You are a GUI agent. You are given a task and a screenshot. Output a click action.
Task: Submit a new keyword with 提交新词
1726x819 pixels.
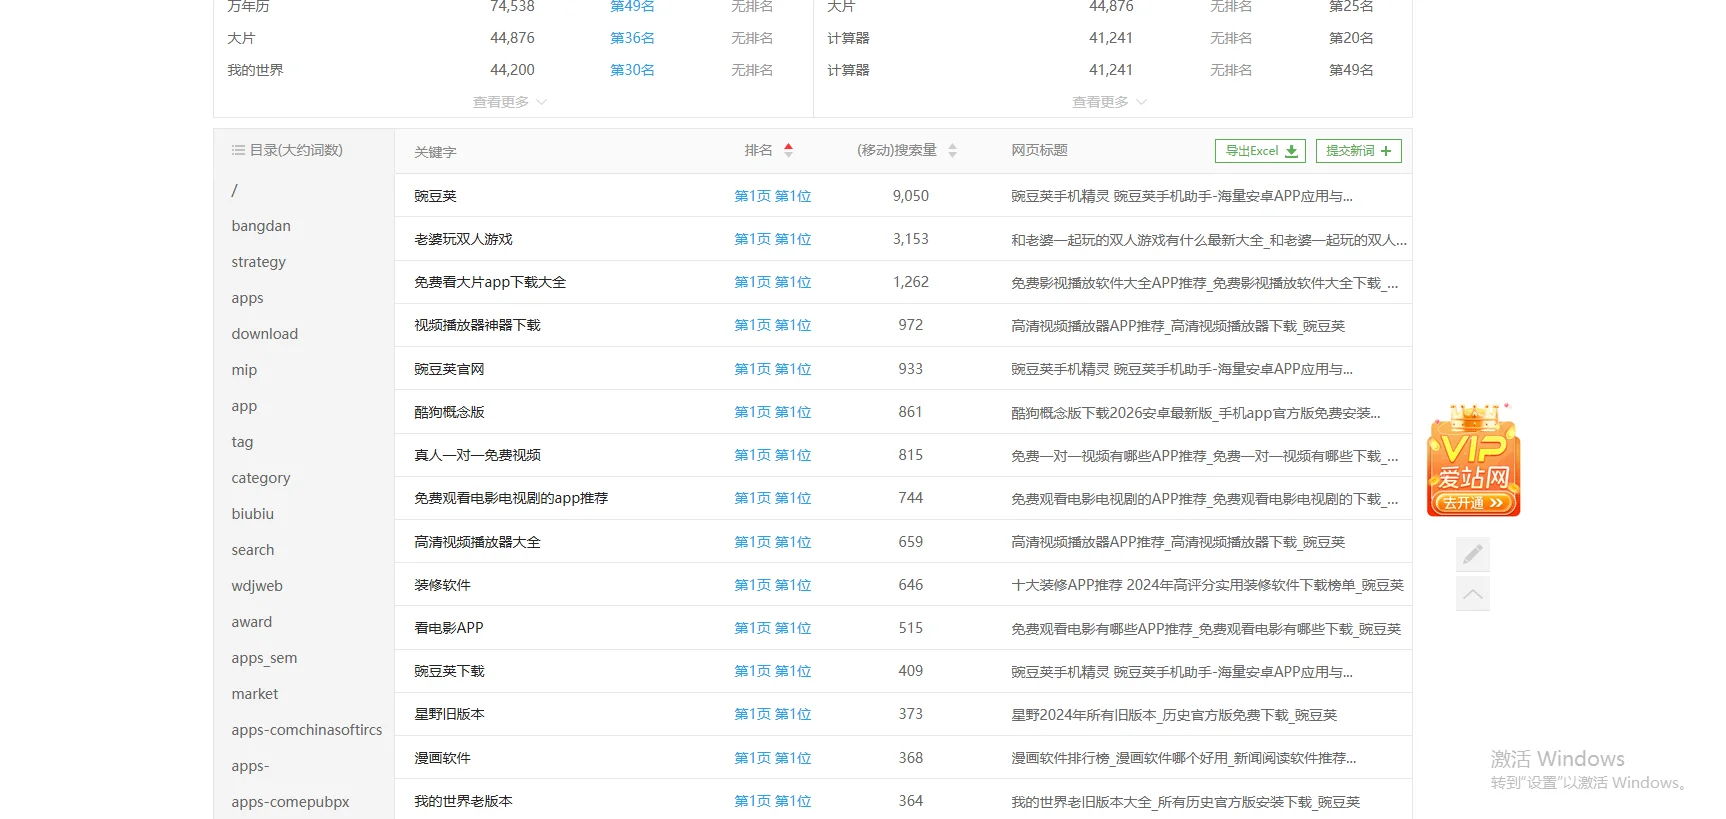click(1358, 151)
